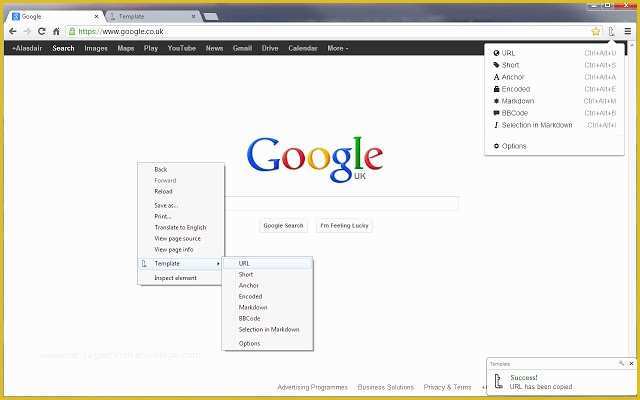Click the green padlock security icon

point(72,31)
